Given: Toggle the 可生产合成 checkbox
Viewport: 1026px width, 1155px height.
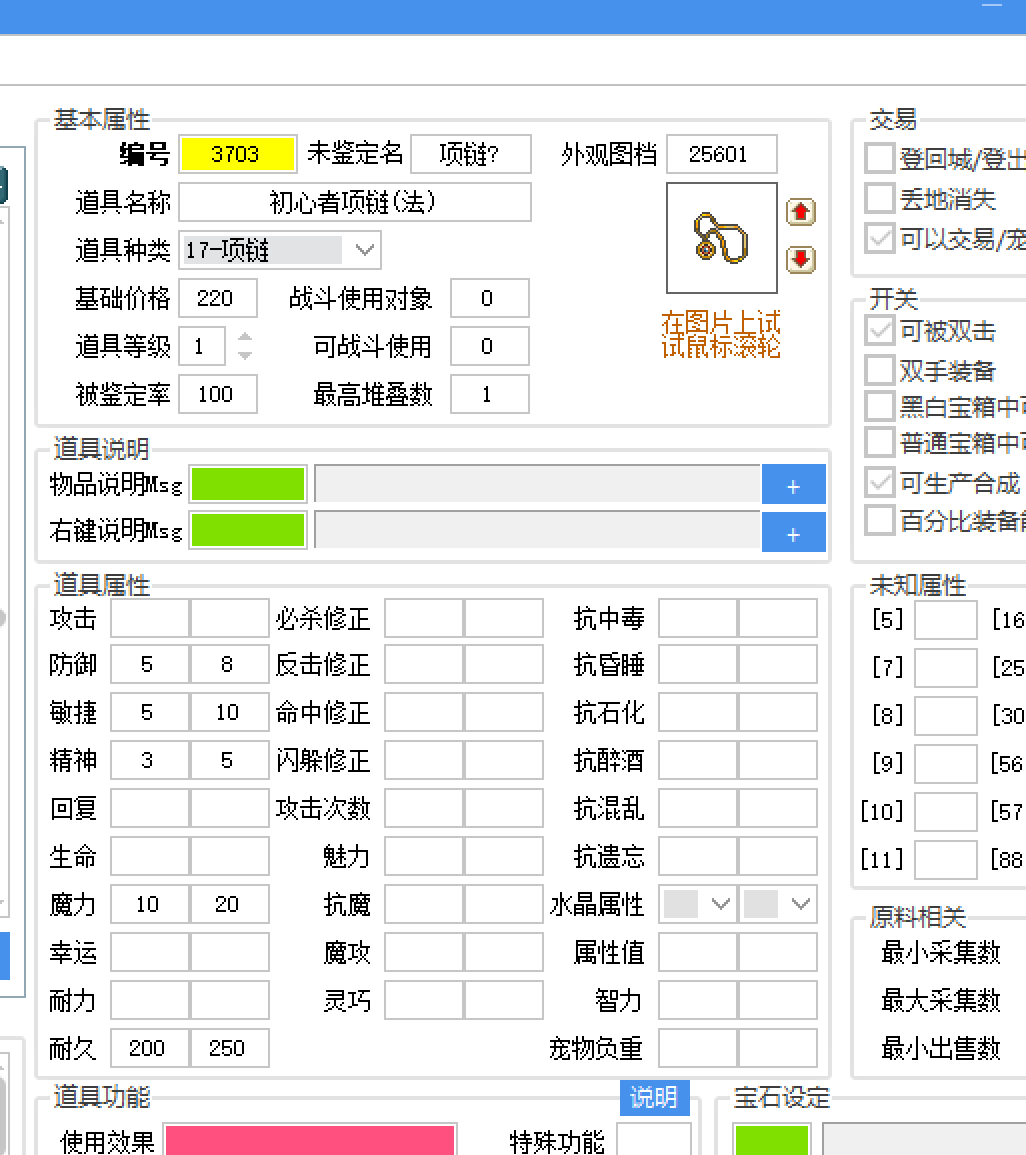Looking at the screenshot, I should click(879, 482).
